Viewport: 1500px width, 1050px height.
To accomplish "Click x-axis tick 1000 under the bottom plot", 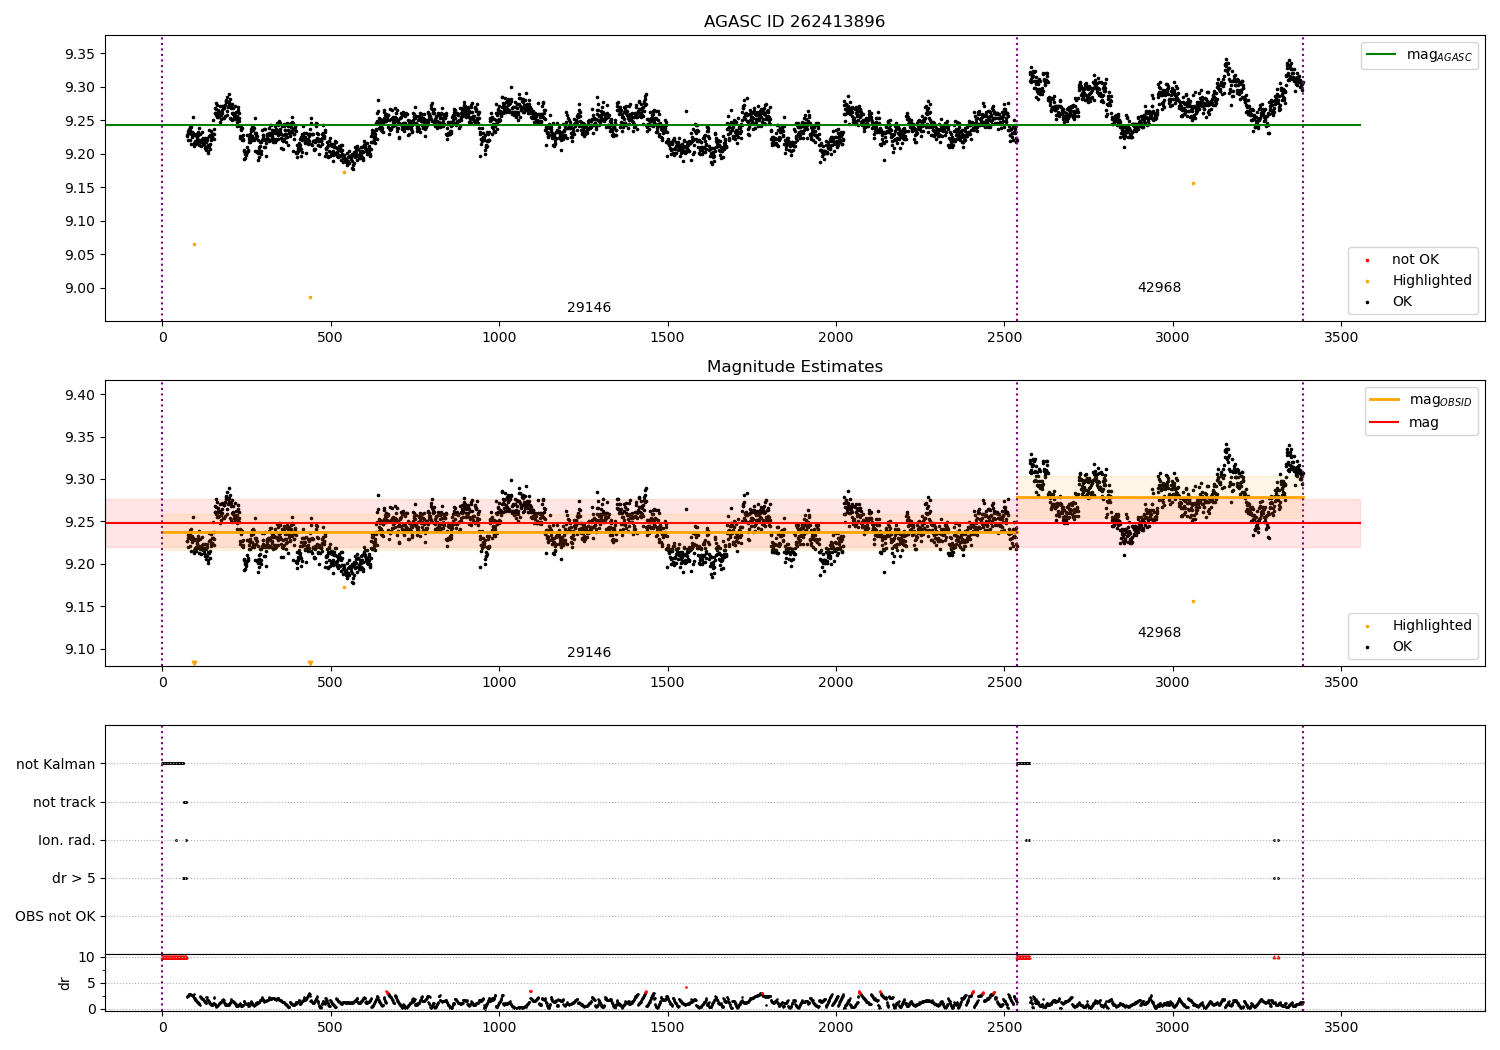I will coord(499,1027).
